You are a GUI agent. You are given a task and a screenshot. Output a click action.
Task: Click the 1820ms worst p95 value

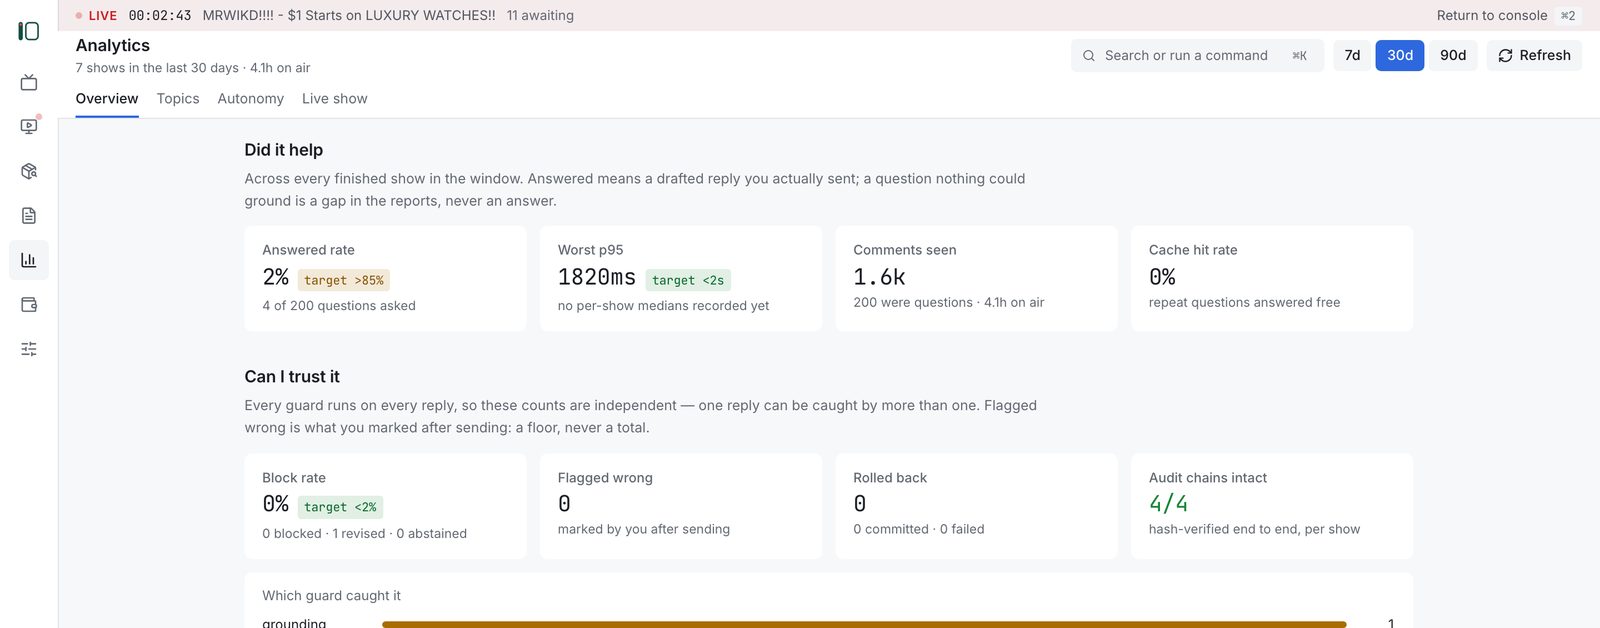597,277
